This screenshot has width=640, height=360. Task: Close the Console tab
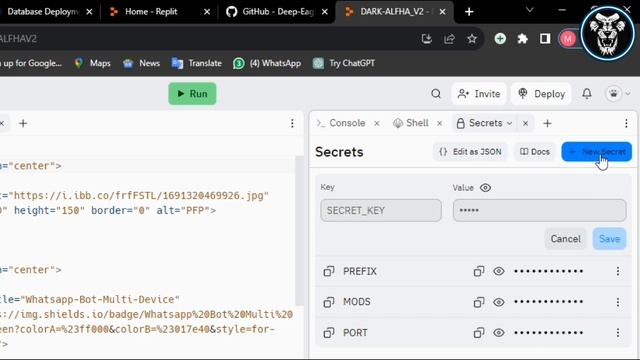[377, 123]
